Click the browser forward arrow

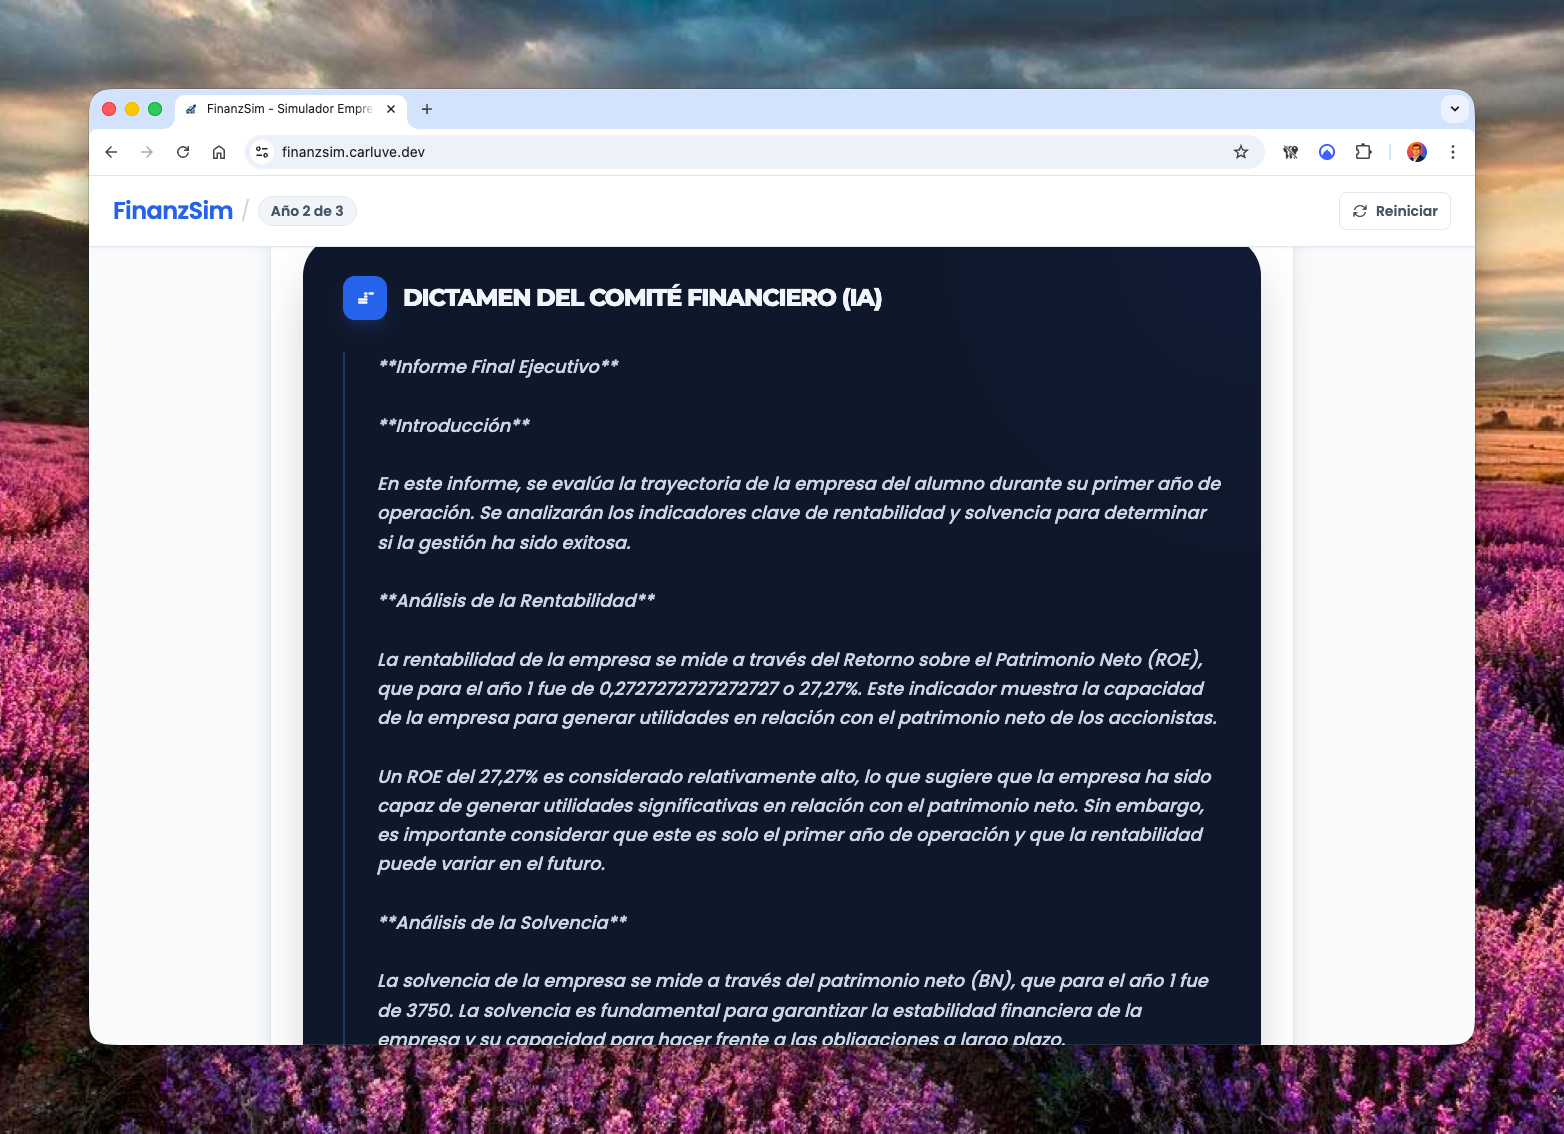tap(147, 152)
